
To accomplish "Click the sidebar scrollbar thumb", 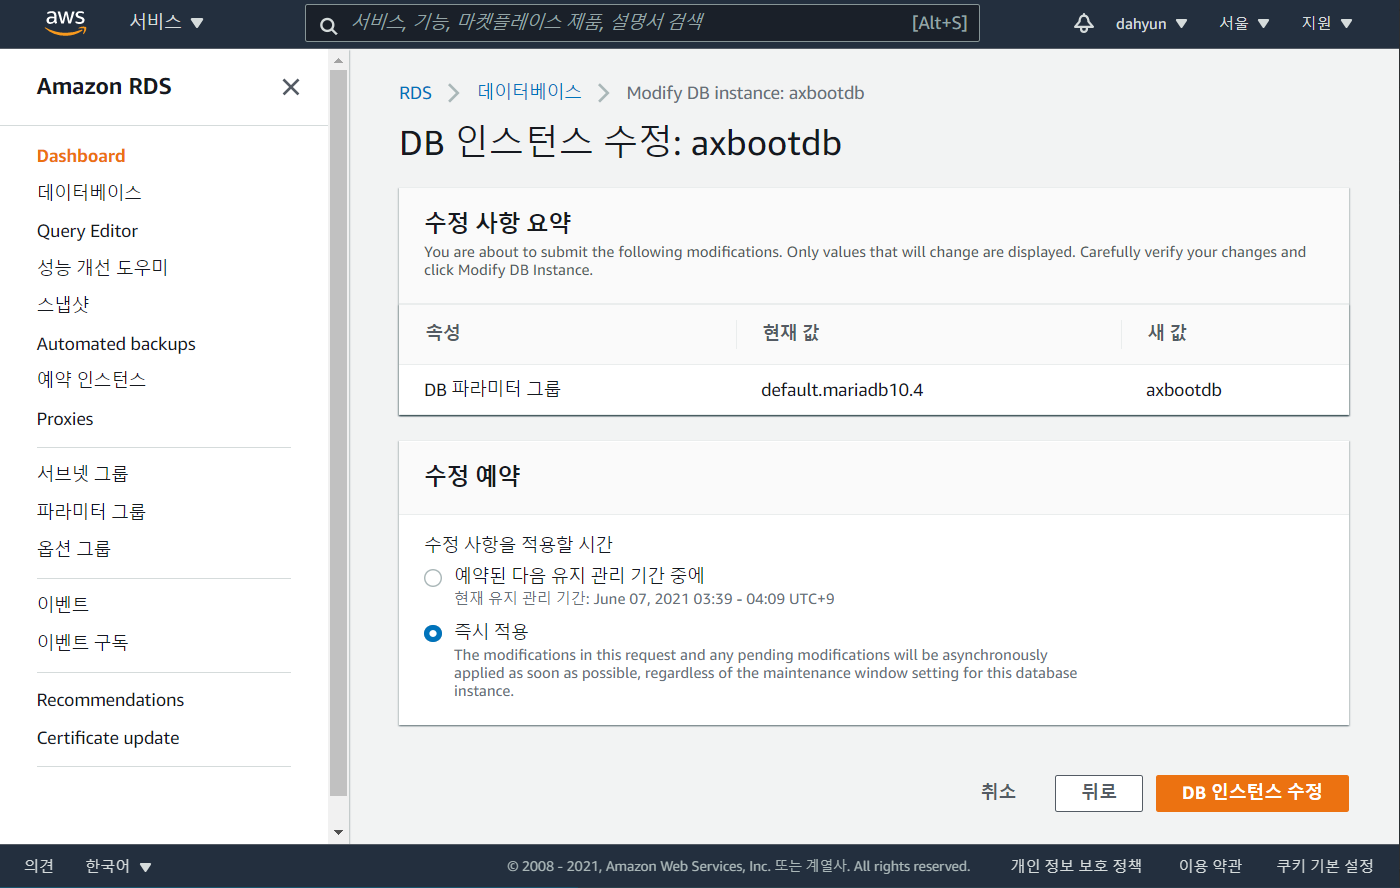I will tap(338, 433).
